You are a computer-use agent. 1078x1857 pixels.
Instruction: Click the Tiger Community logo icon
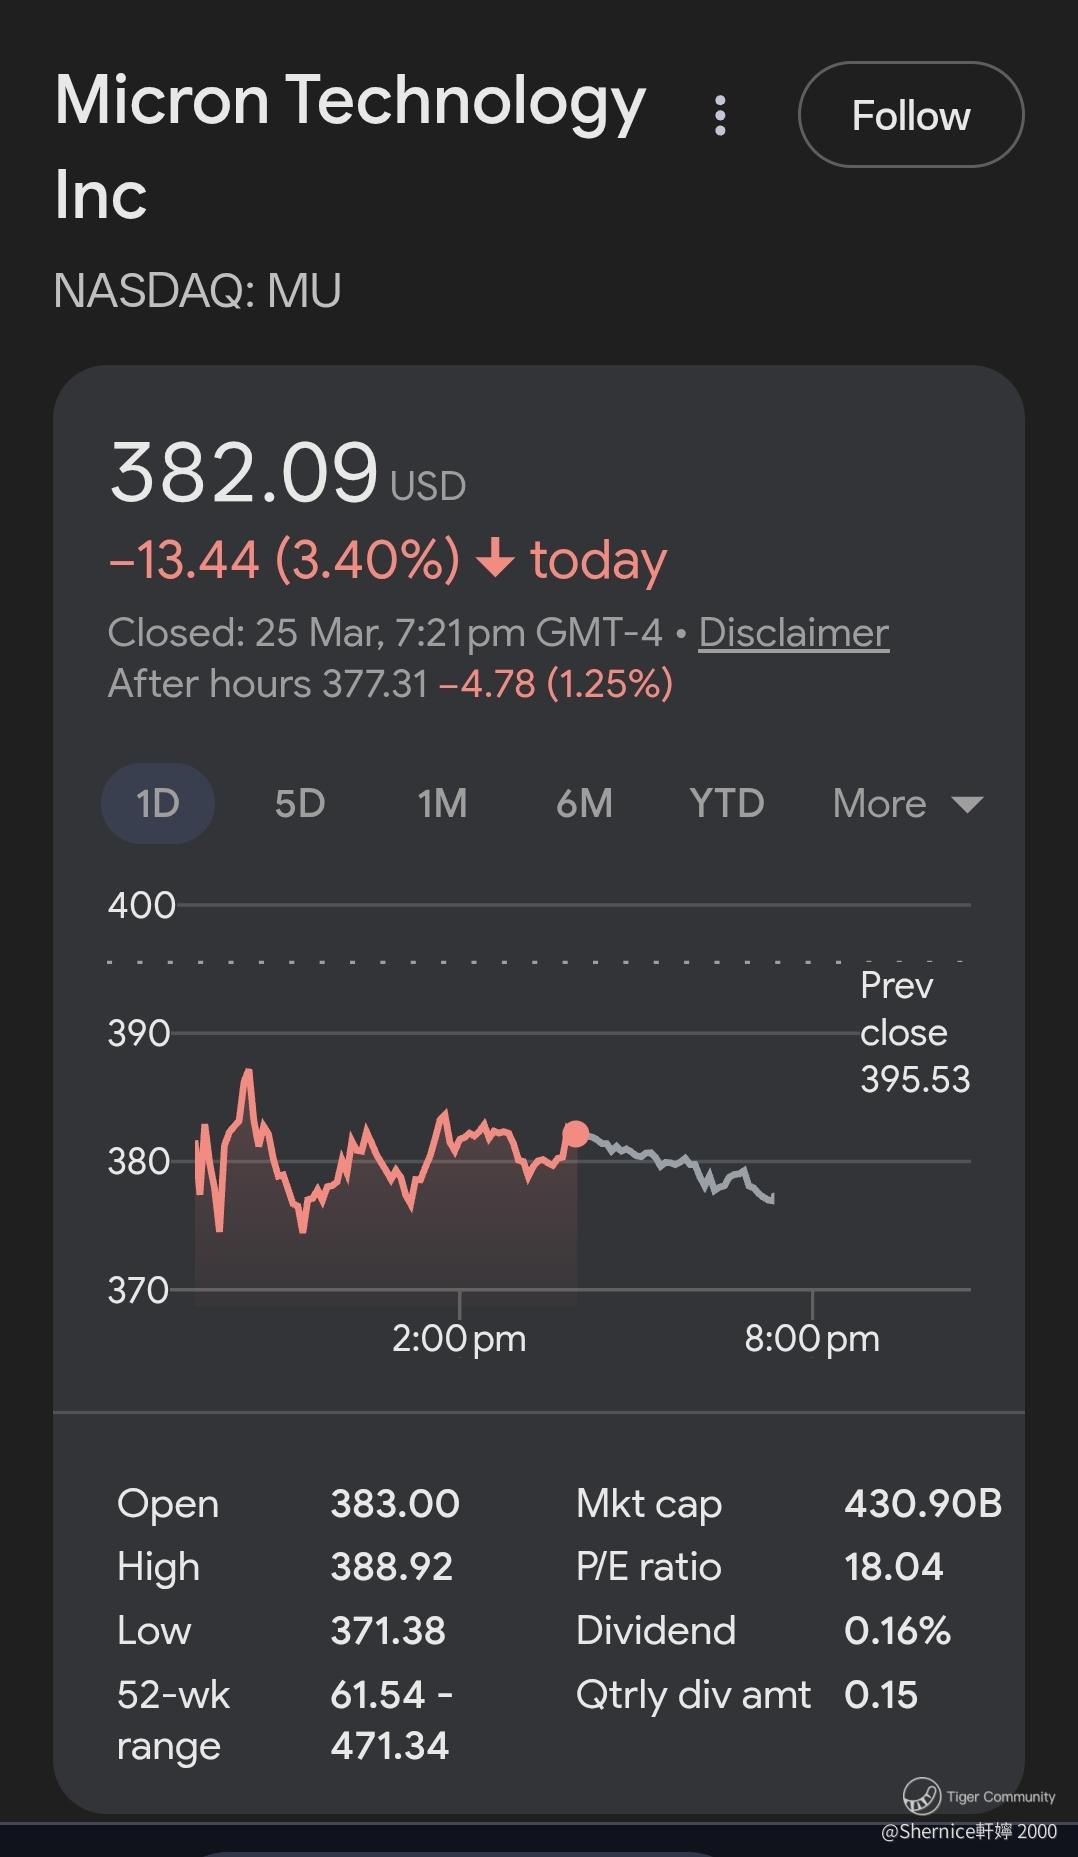pos(921,1796)
